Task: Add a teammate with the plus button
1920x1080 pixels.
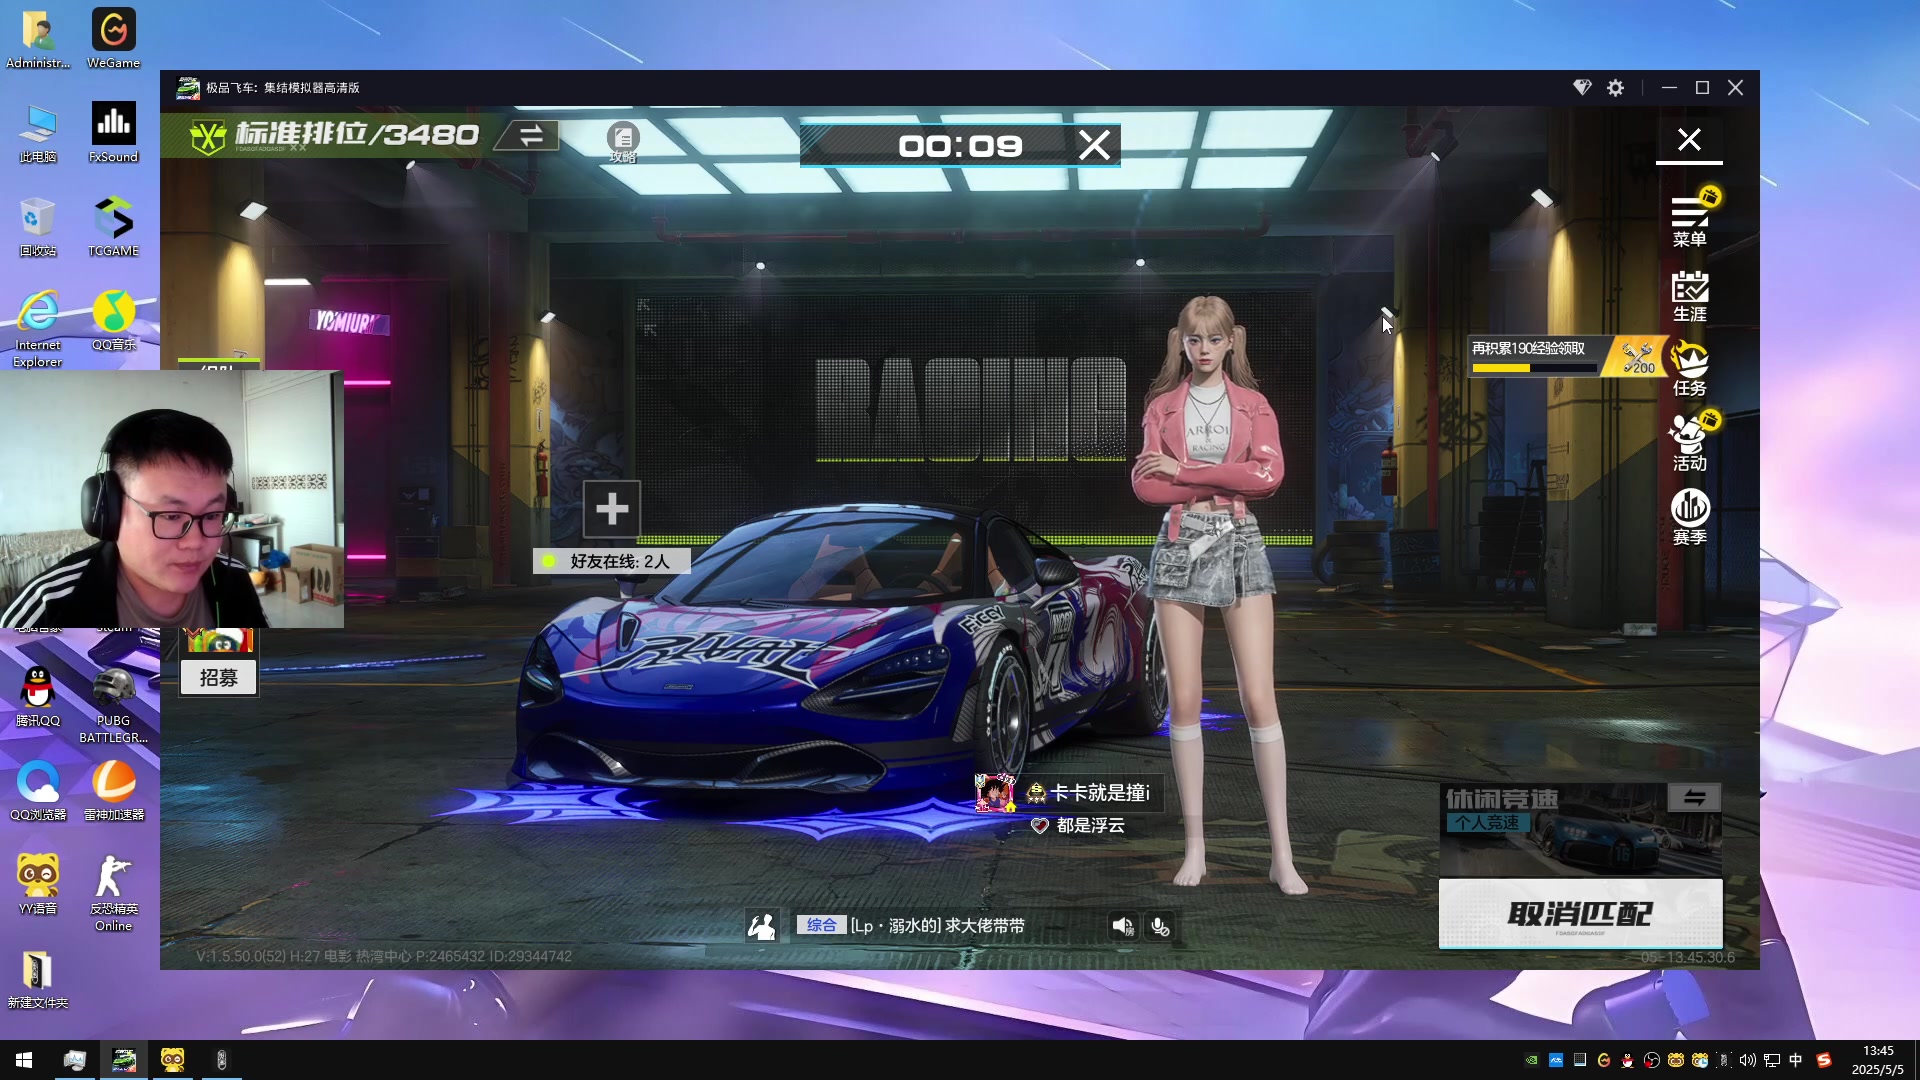Action: click(612, 510)
